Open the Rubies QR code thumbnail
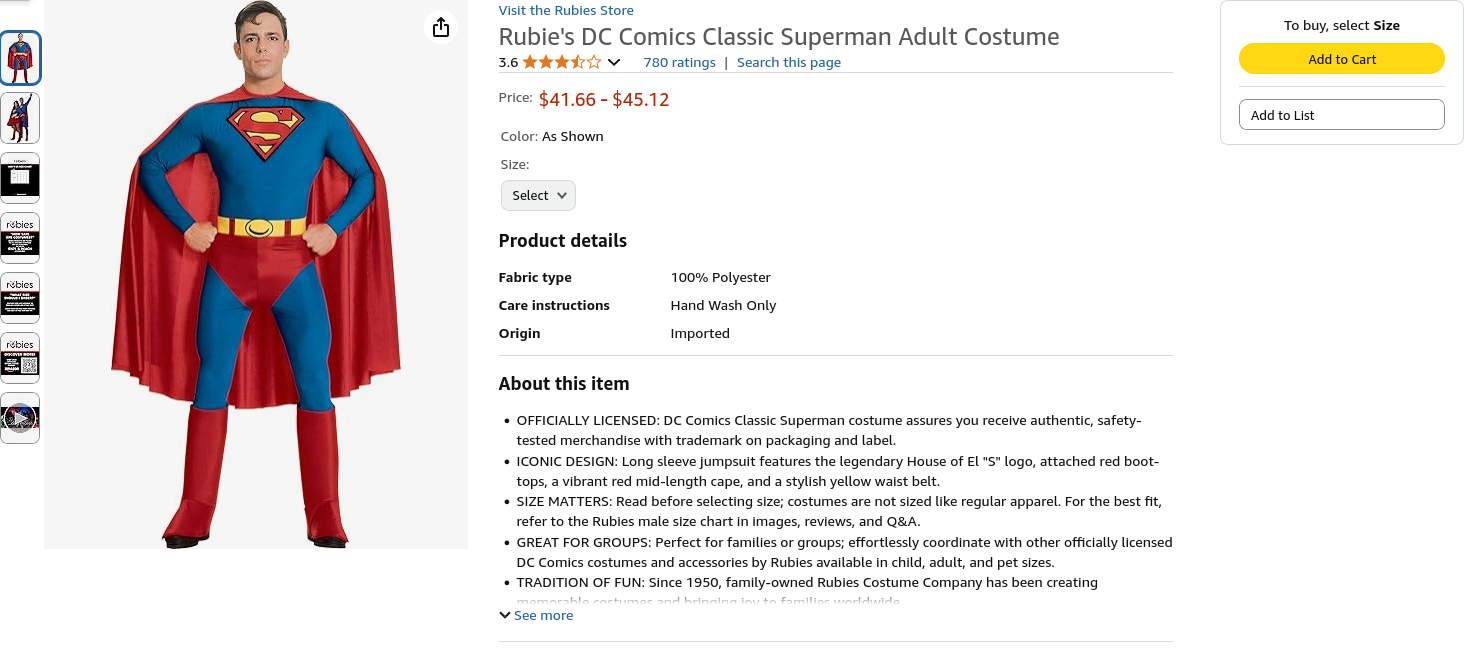1464x658 pixels. [x=20, y=358]
